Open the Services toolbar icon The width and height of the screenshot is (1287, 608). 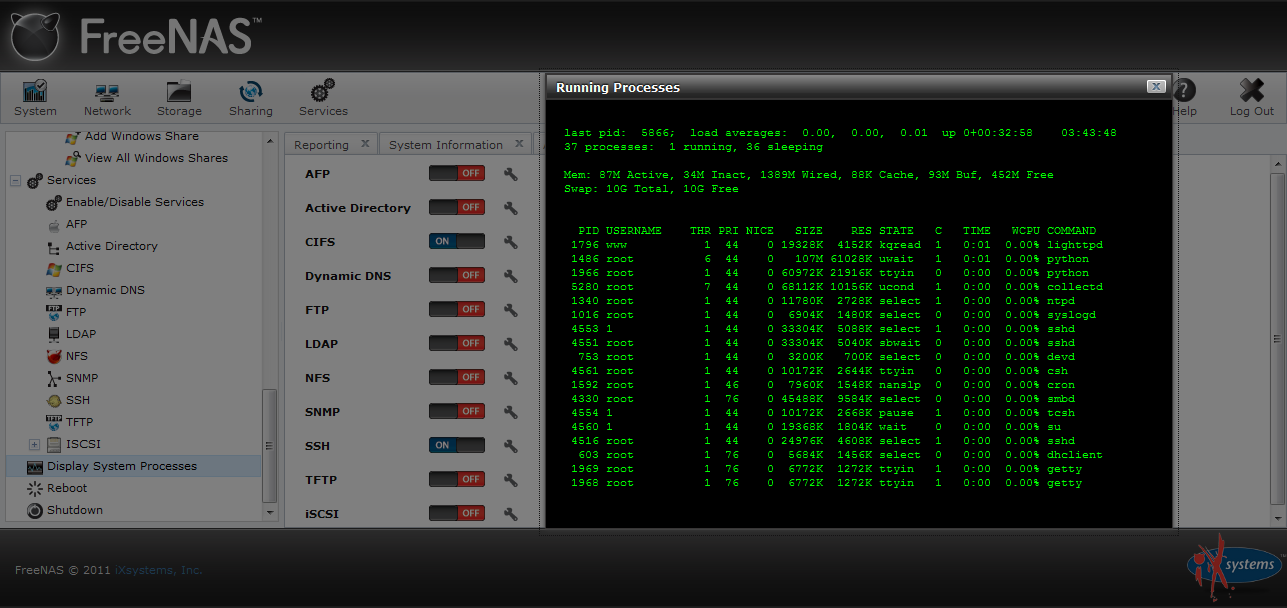pyautogui.click(x=323, y=98)
